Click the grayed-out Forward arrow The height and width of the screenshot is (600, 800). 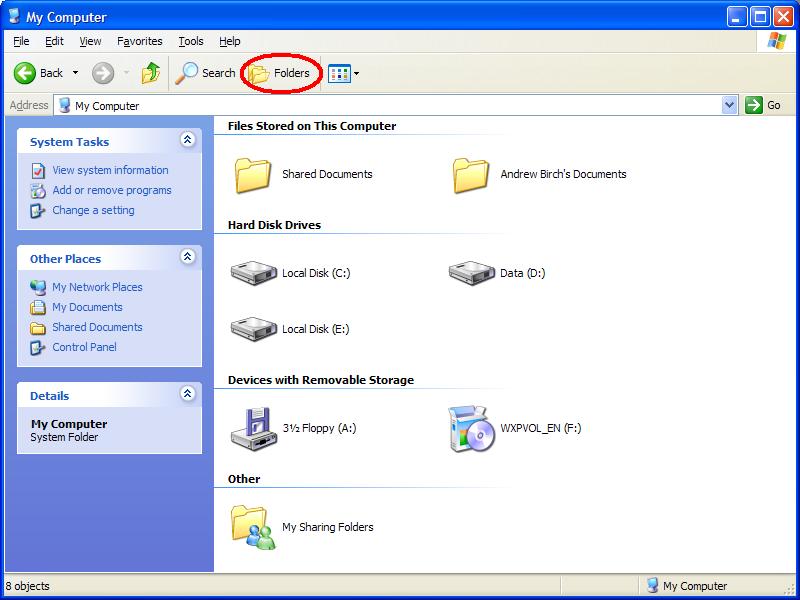(103, 73)
